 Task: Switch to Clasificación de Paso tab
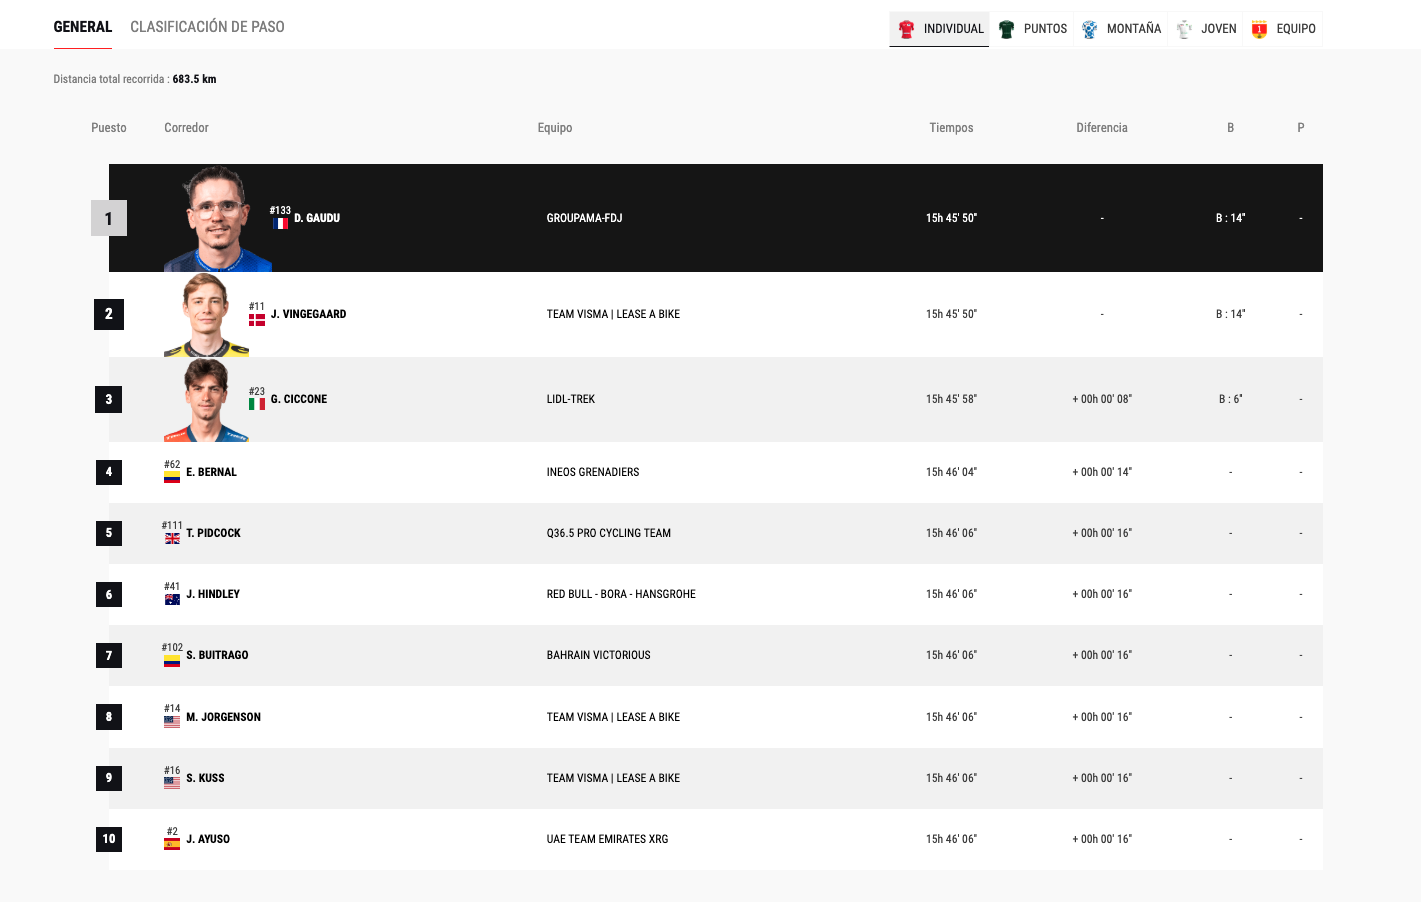coord(207,27)
